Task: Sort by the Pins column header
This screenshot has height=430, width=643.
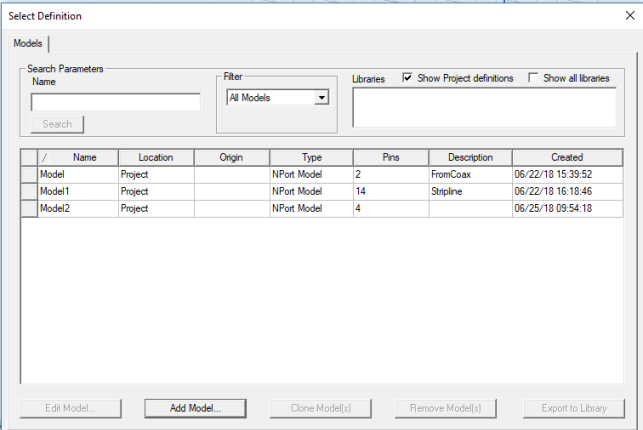Action: coord(390,158)
